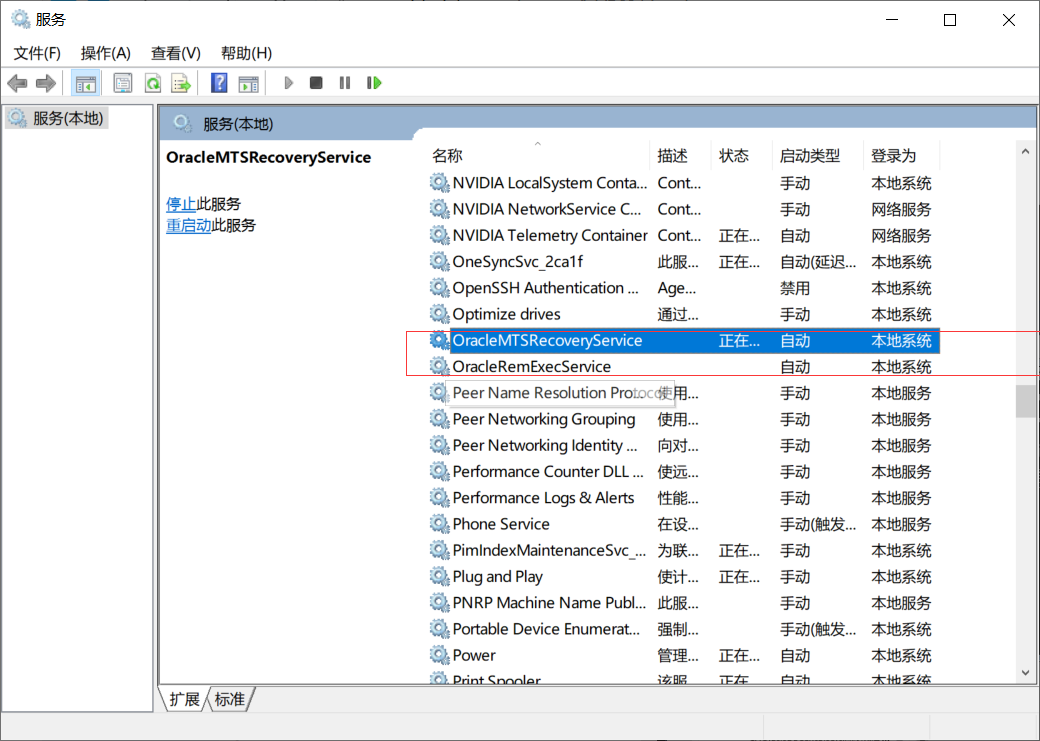Click gear icon of Performance Logs & Alerts
This screenshot has width=1040, height=741.
pyautogui.click(x=439, y=498)
